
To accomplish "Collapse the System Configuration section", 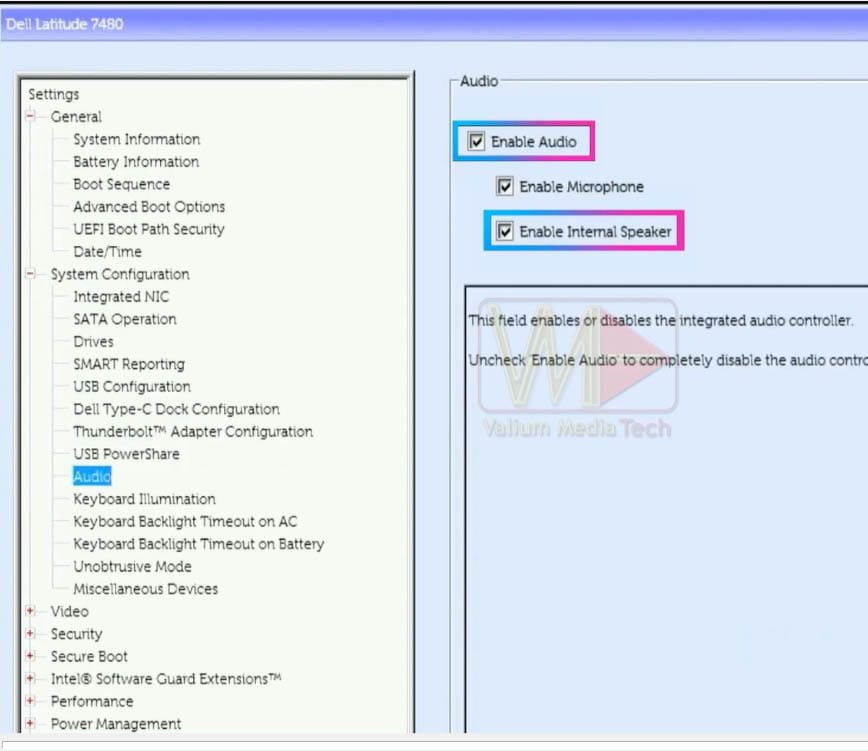I will click(x=30, y=274).
